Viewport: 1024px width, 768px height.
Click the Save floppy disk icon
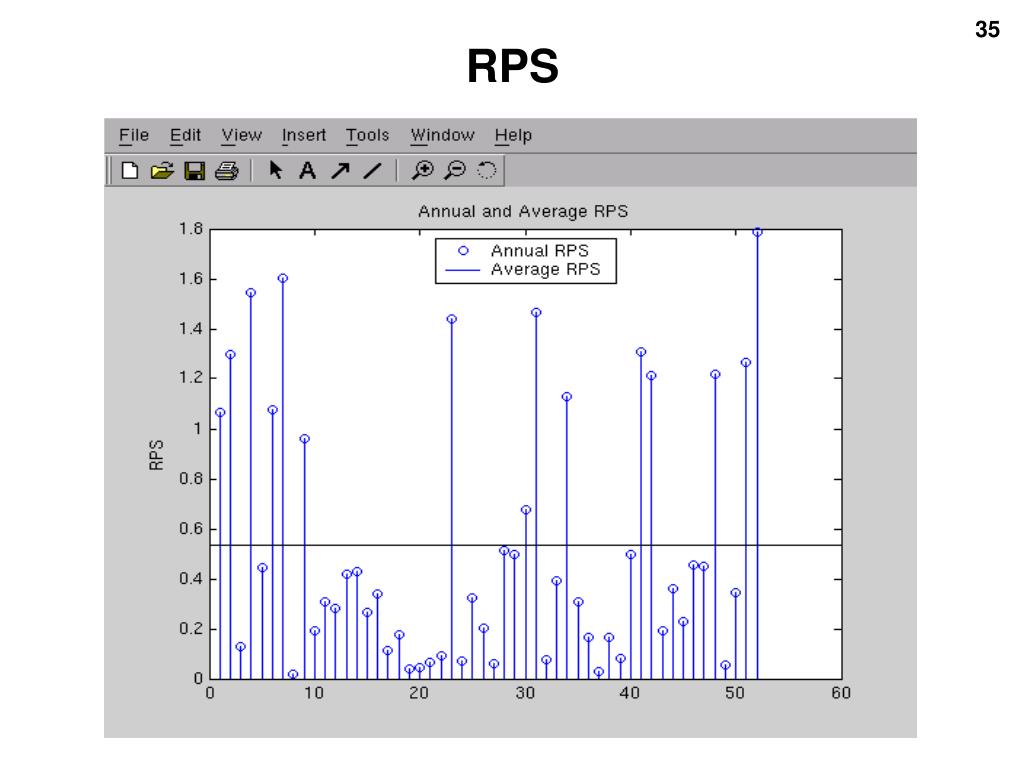coord(195,171)
